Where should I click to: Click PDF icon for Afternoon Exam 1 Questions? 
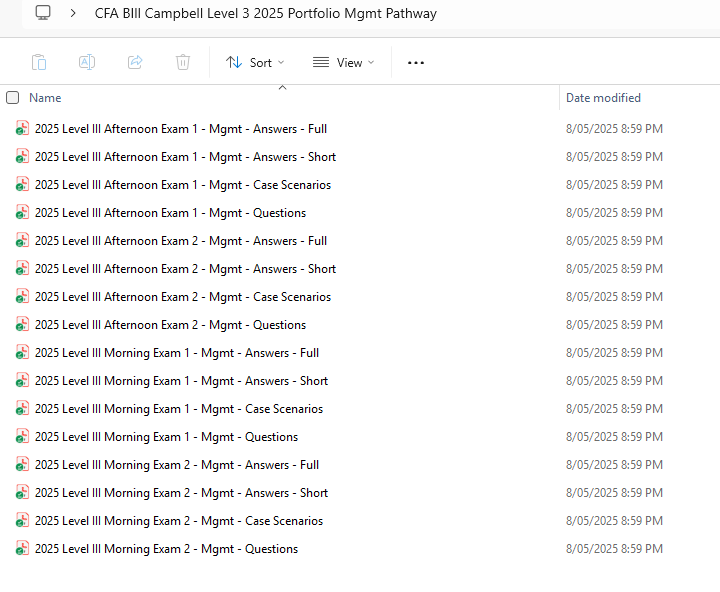pos(22,213)
